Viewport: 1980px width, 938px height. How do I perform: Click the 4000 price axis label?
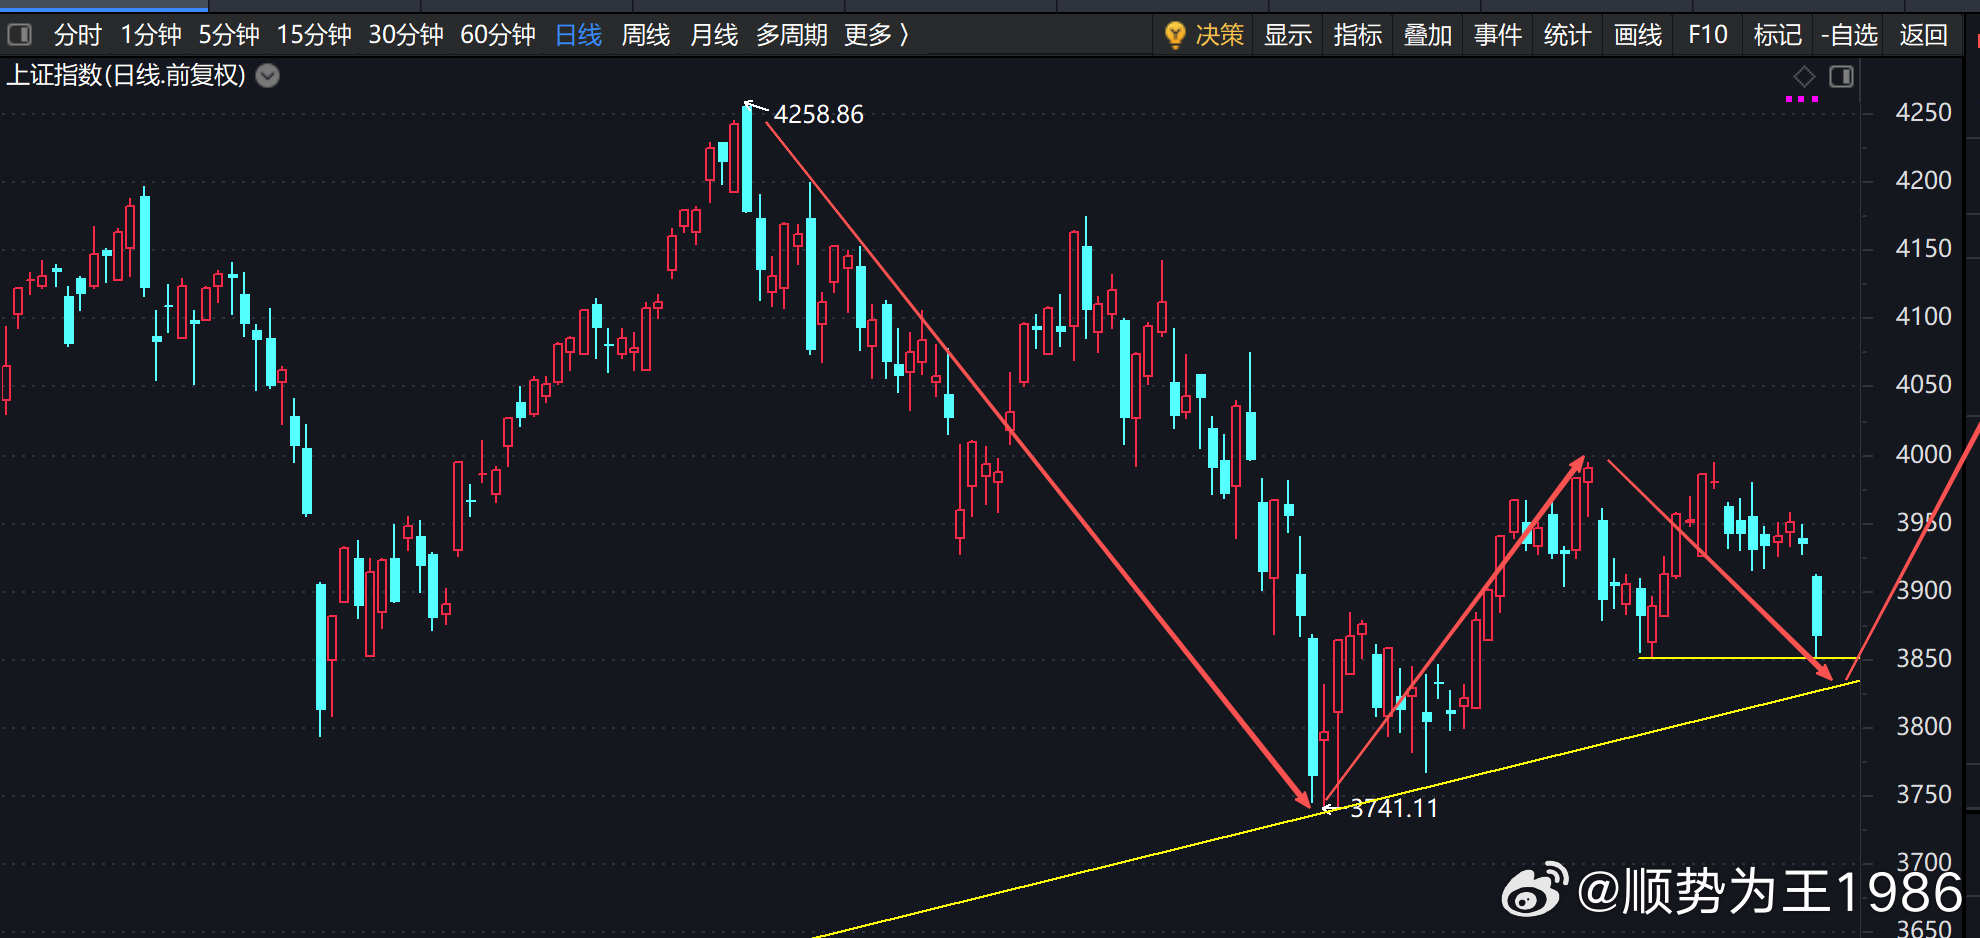[1924, 454]
